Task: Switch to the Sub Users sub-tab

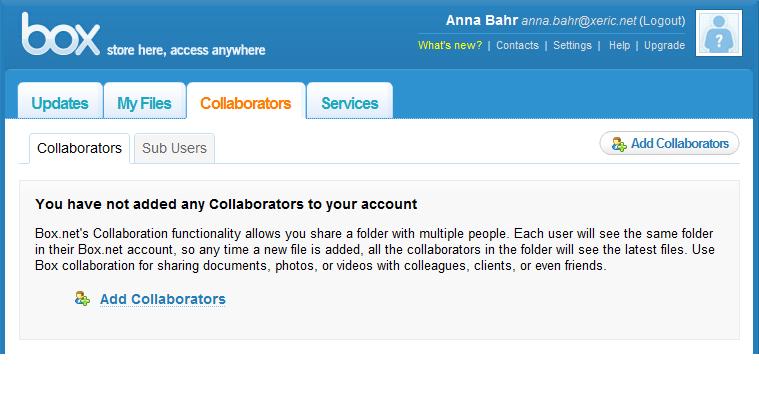Action: [174, 148]
